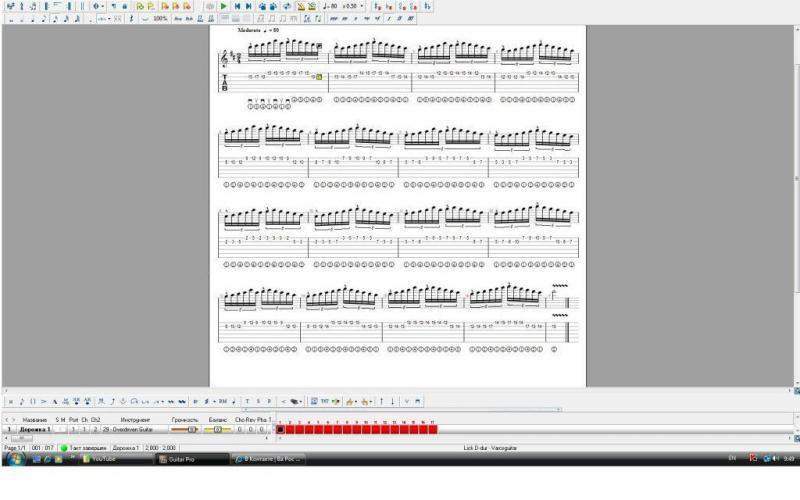The height and width of the screenshot is (500, 800).
Task: Open the key signature dropdown in the top toolbar
Action: [99, 6]
